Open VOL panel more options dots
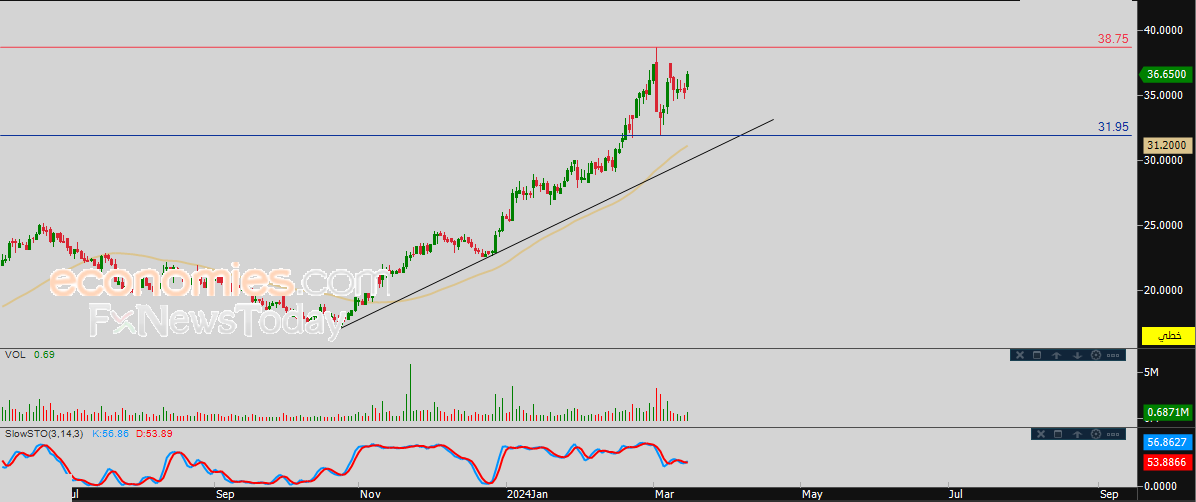This screenshot has width=1196, height=502. (x=1113, y=356)
